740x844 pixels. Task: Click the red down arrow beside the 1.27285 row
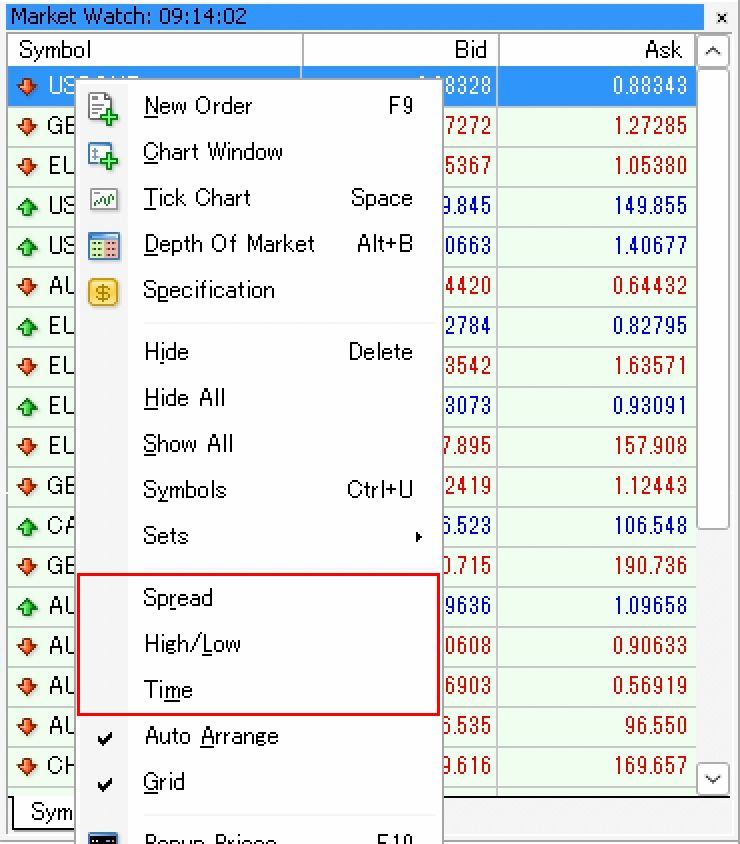coord(27,126)
